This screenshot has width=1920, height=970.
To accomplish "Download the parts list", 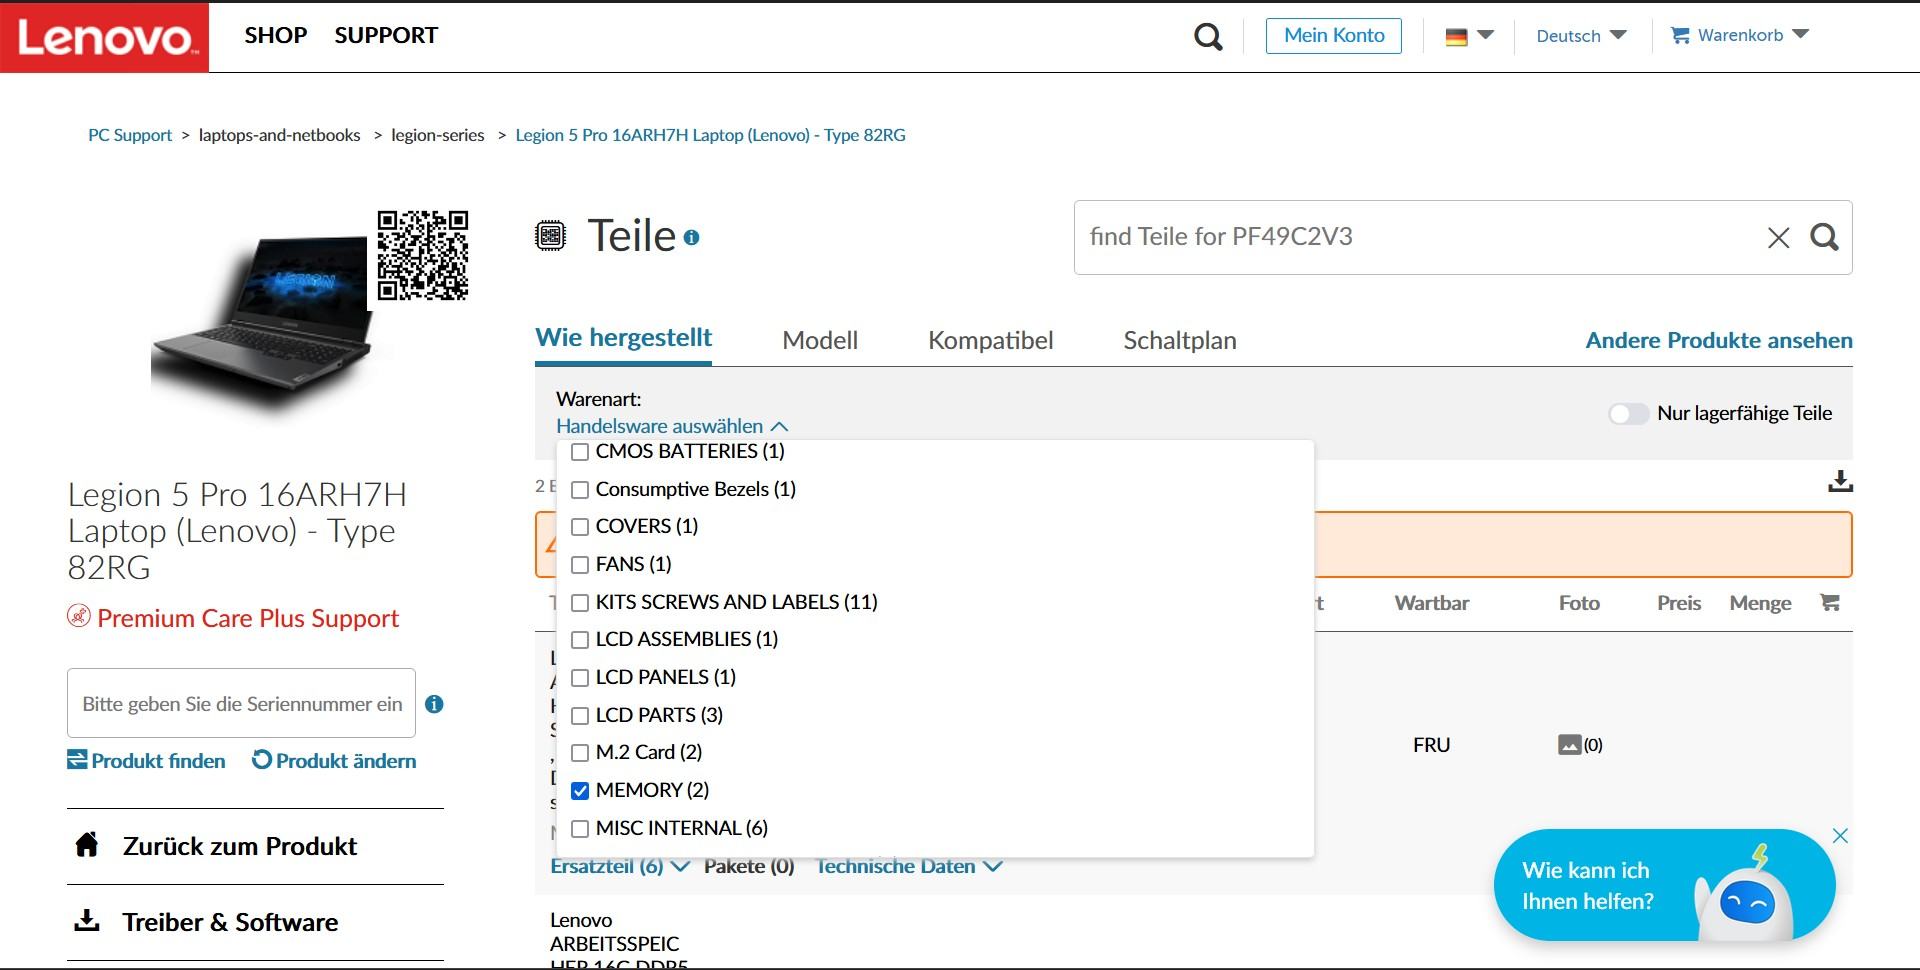I will click(x=1840, y=482).
